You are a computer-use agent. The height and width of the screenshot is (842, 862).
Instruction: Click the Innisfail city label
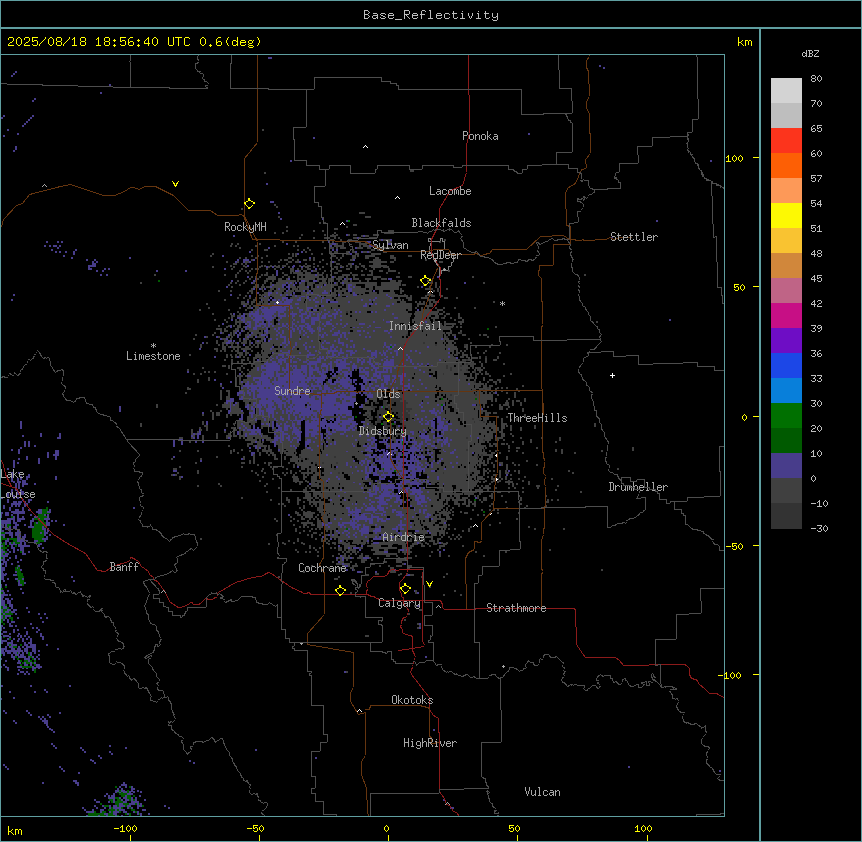tap(416, 326)
